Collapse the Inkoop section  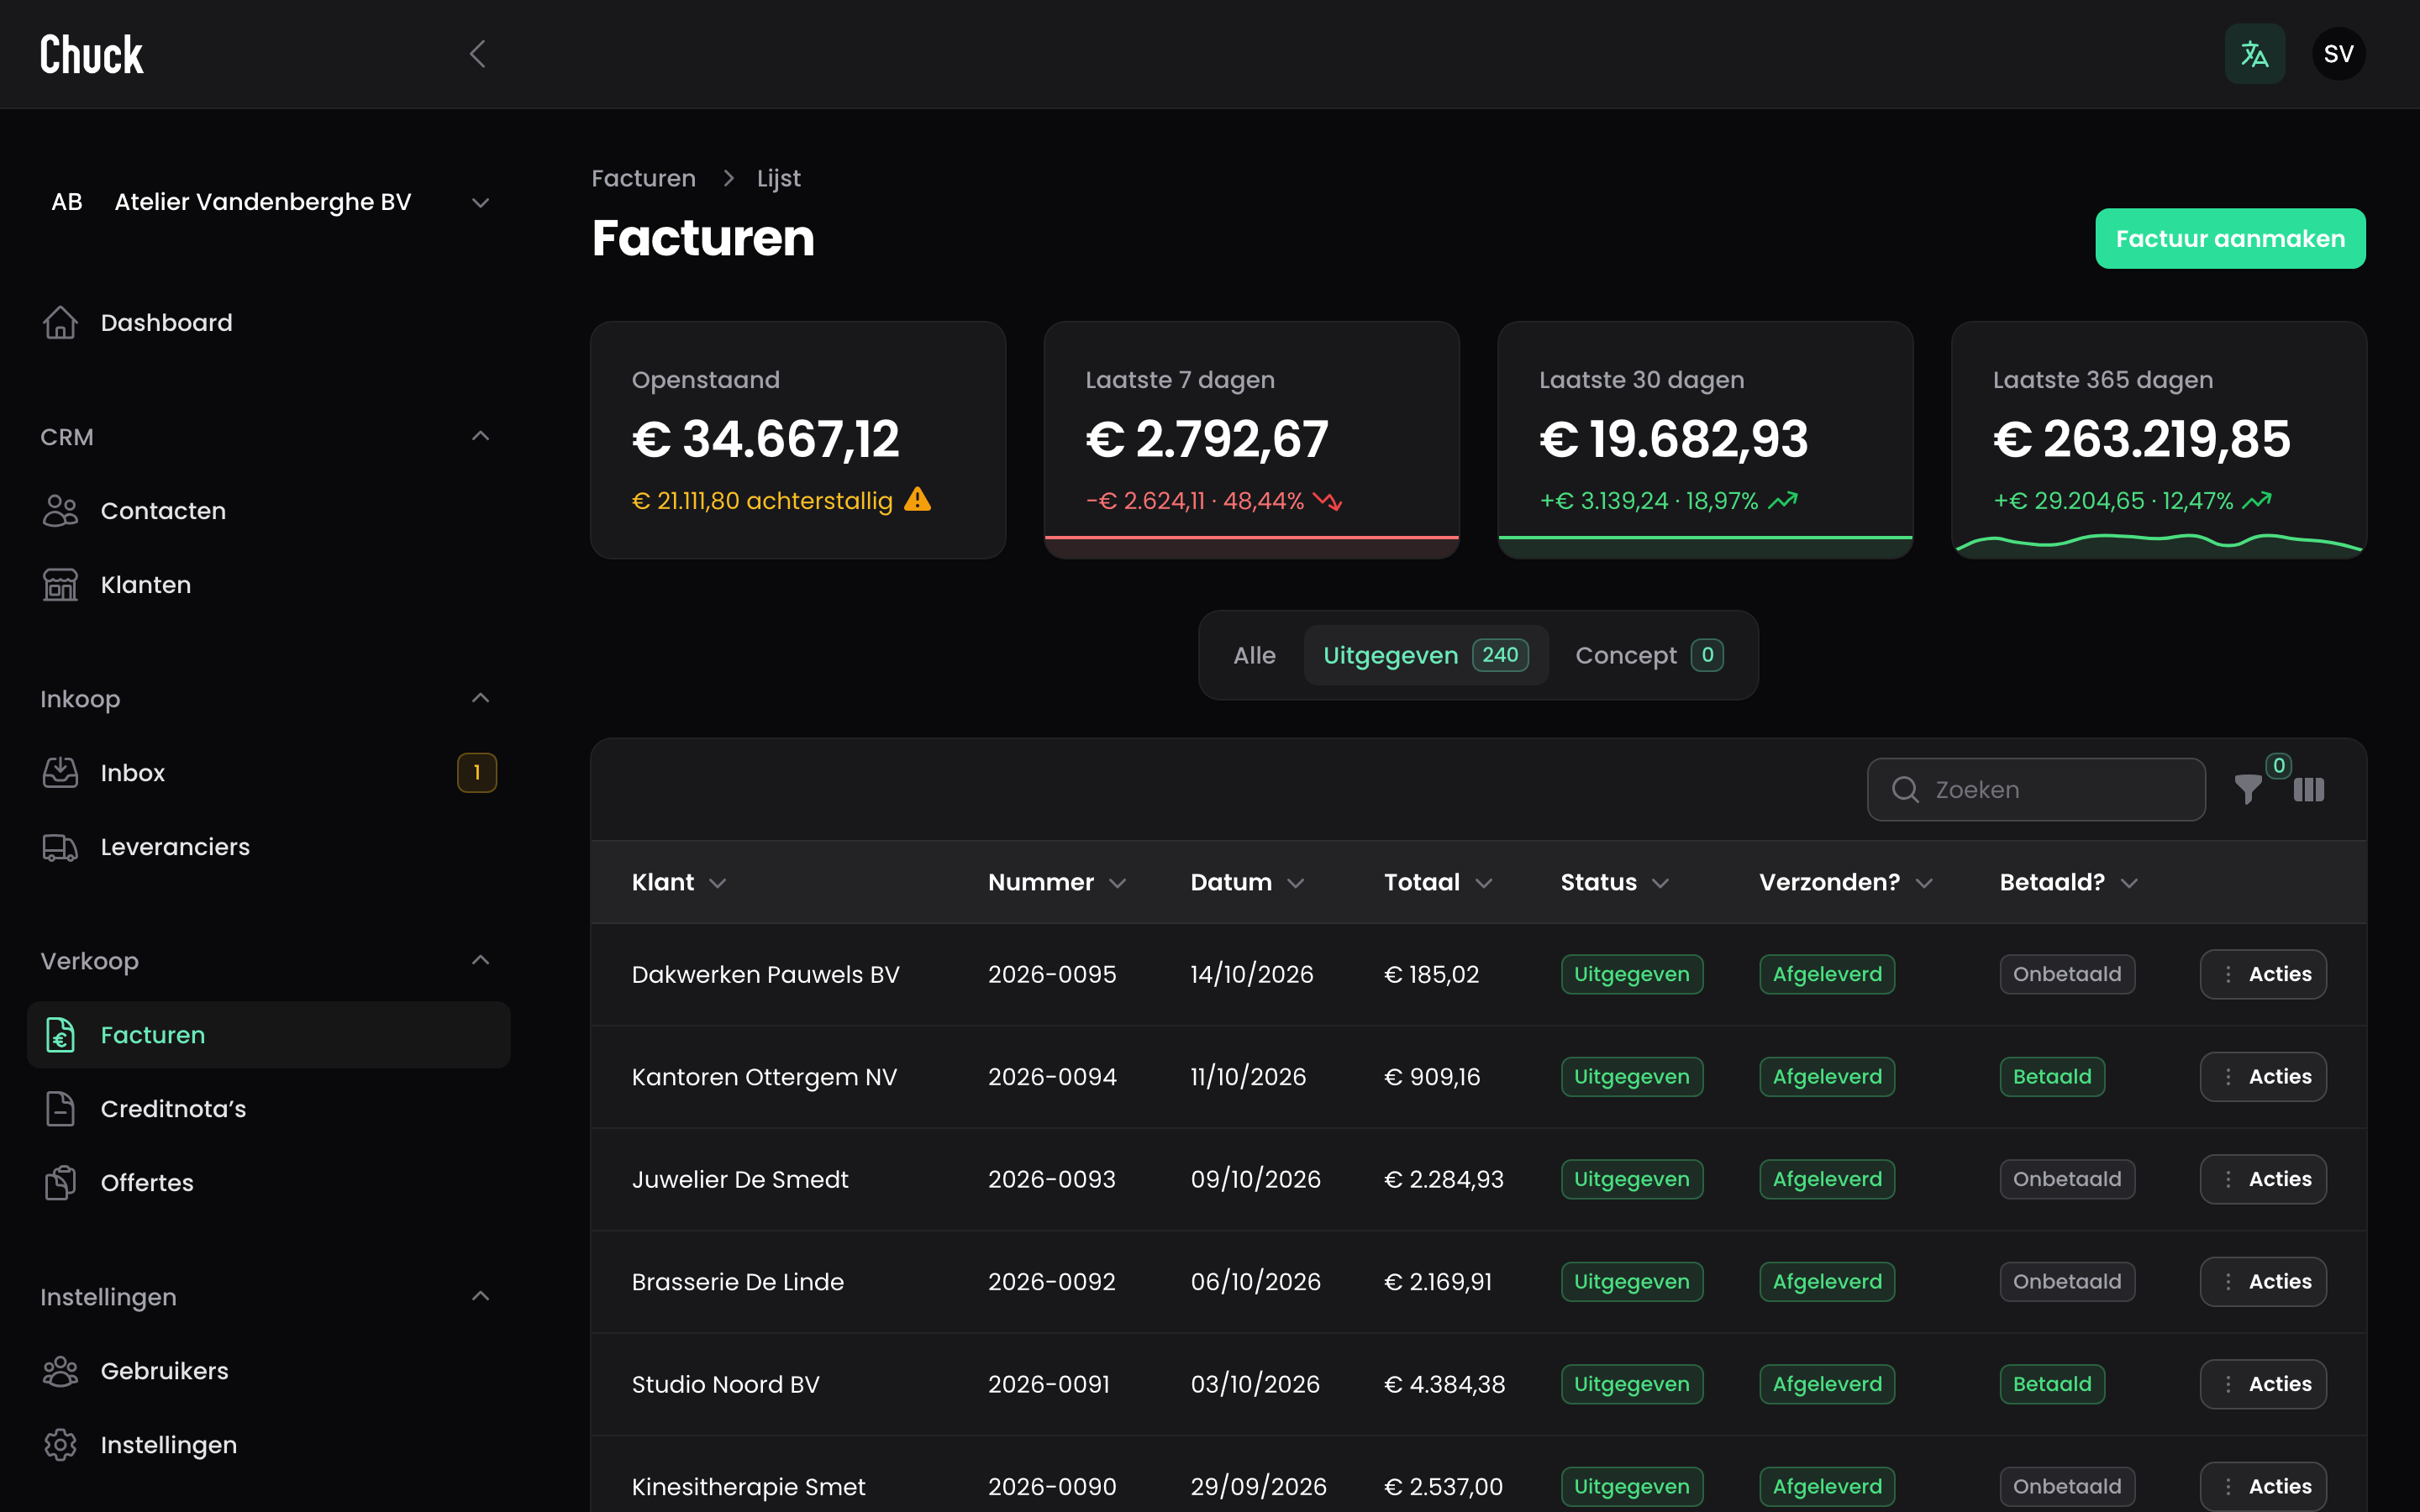tap(480, 698)
